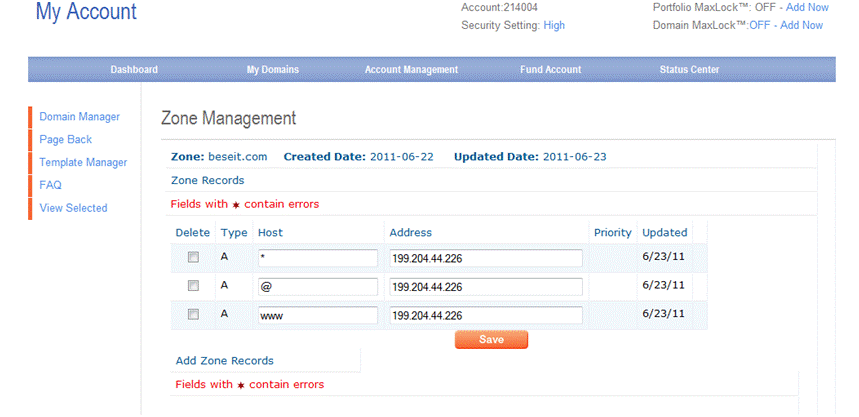Click the High security setting link
The height and width of the screenshot is (417, 859).
[x=554, y=25]
